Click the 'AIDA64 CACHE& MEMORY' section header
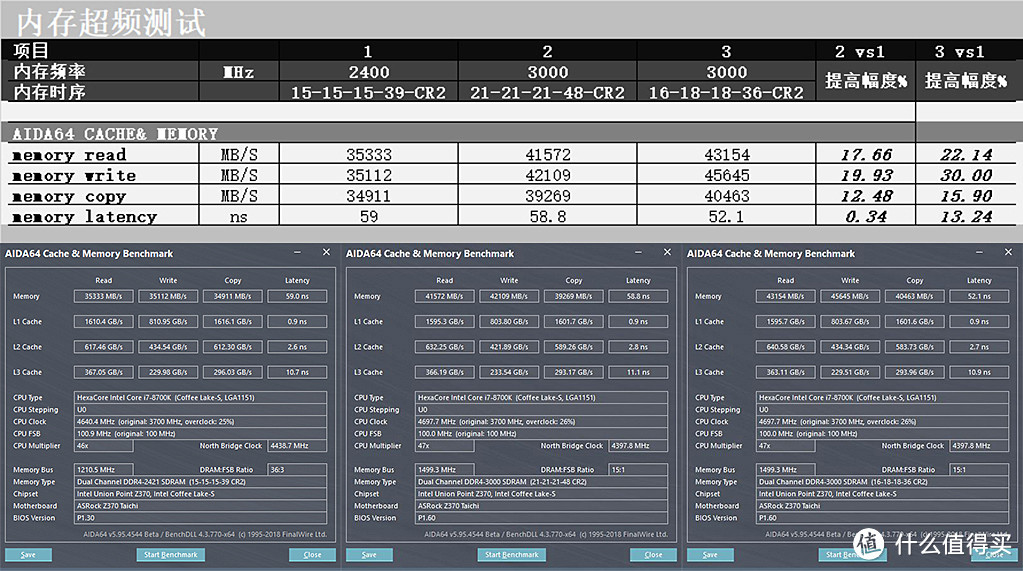1023x571 pixels. point(115,134)
